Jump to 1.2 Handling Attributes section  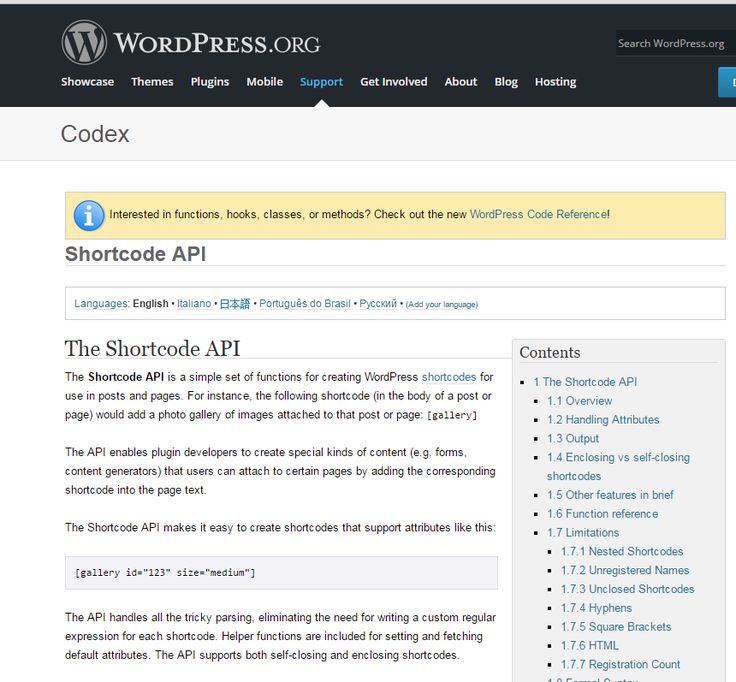click(x=603, y=420)
